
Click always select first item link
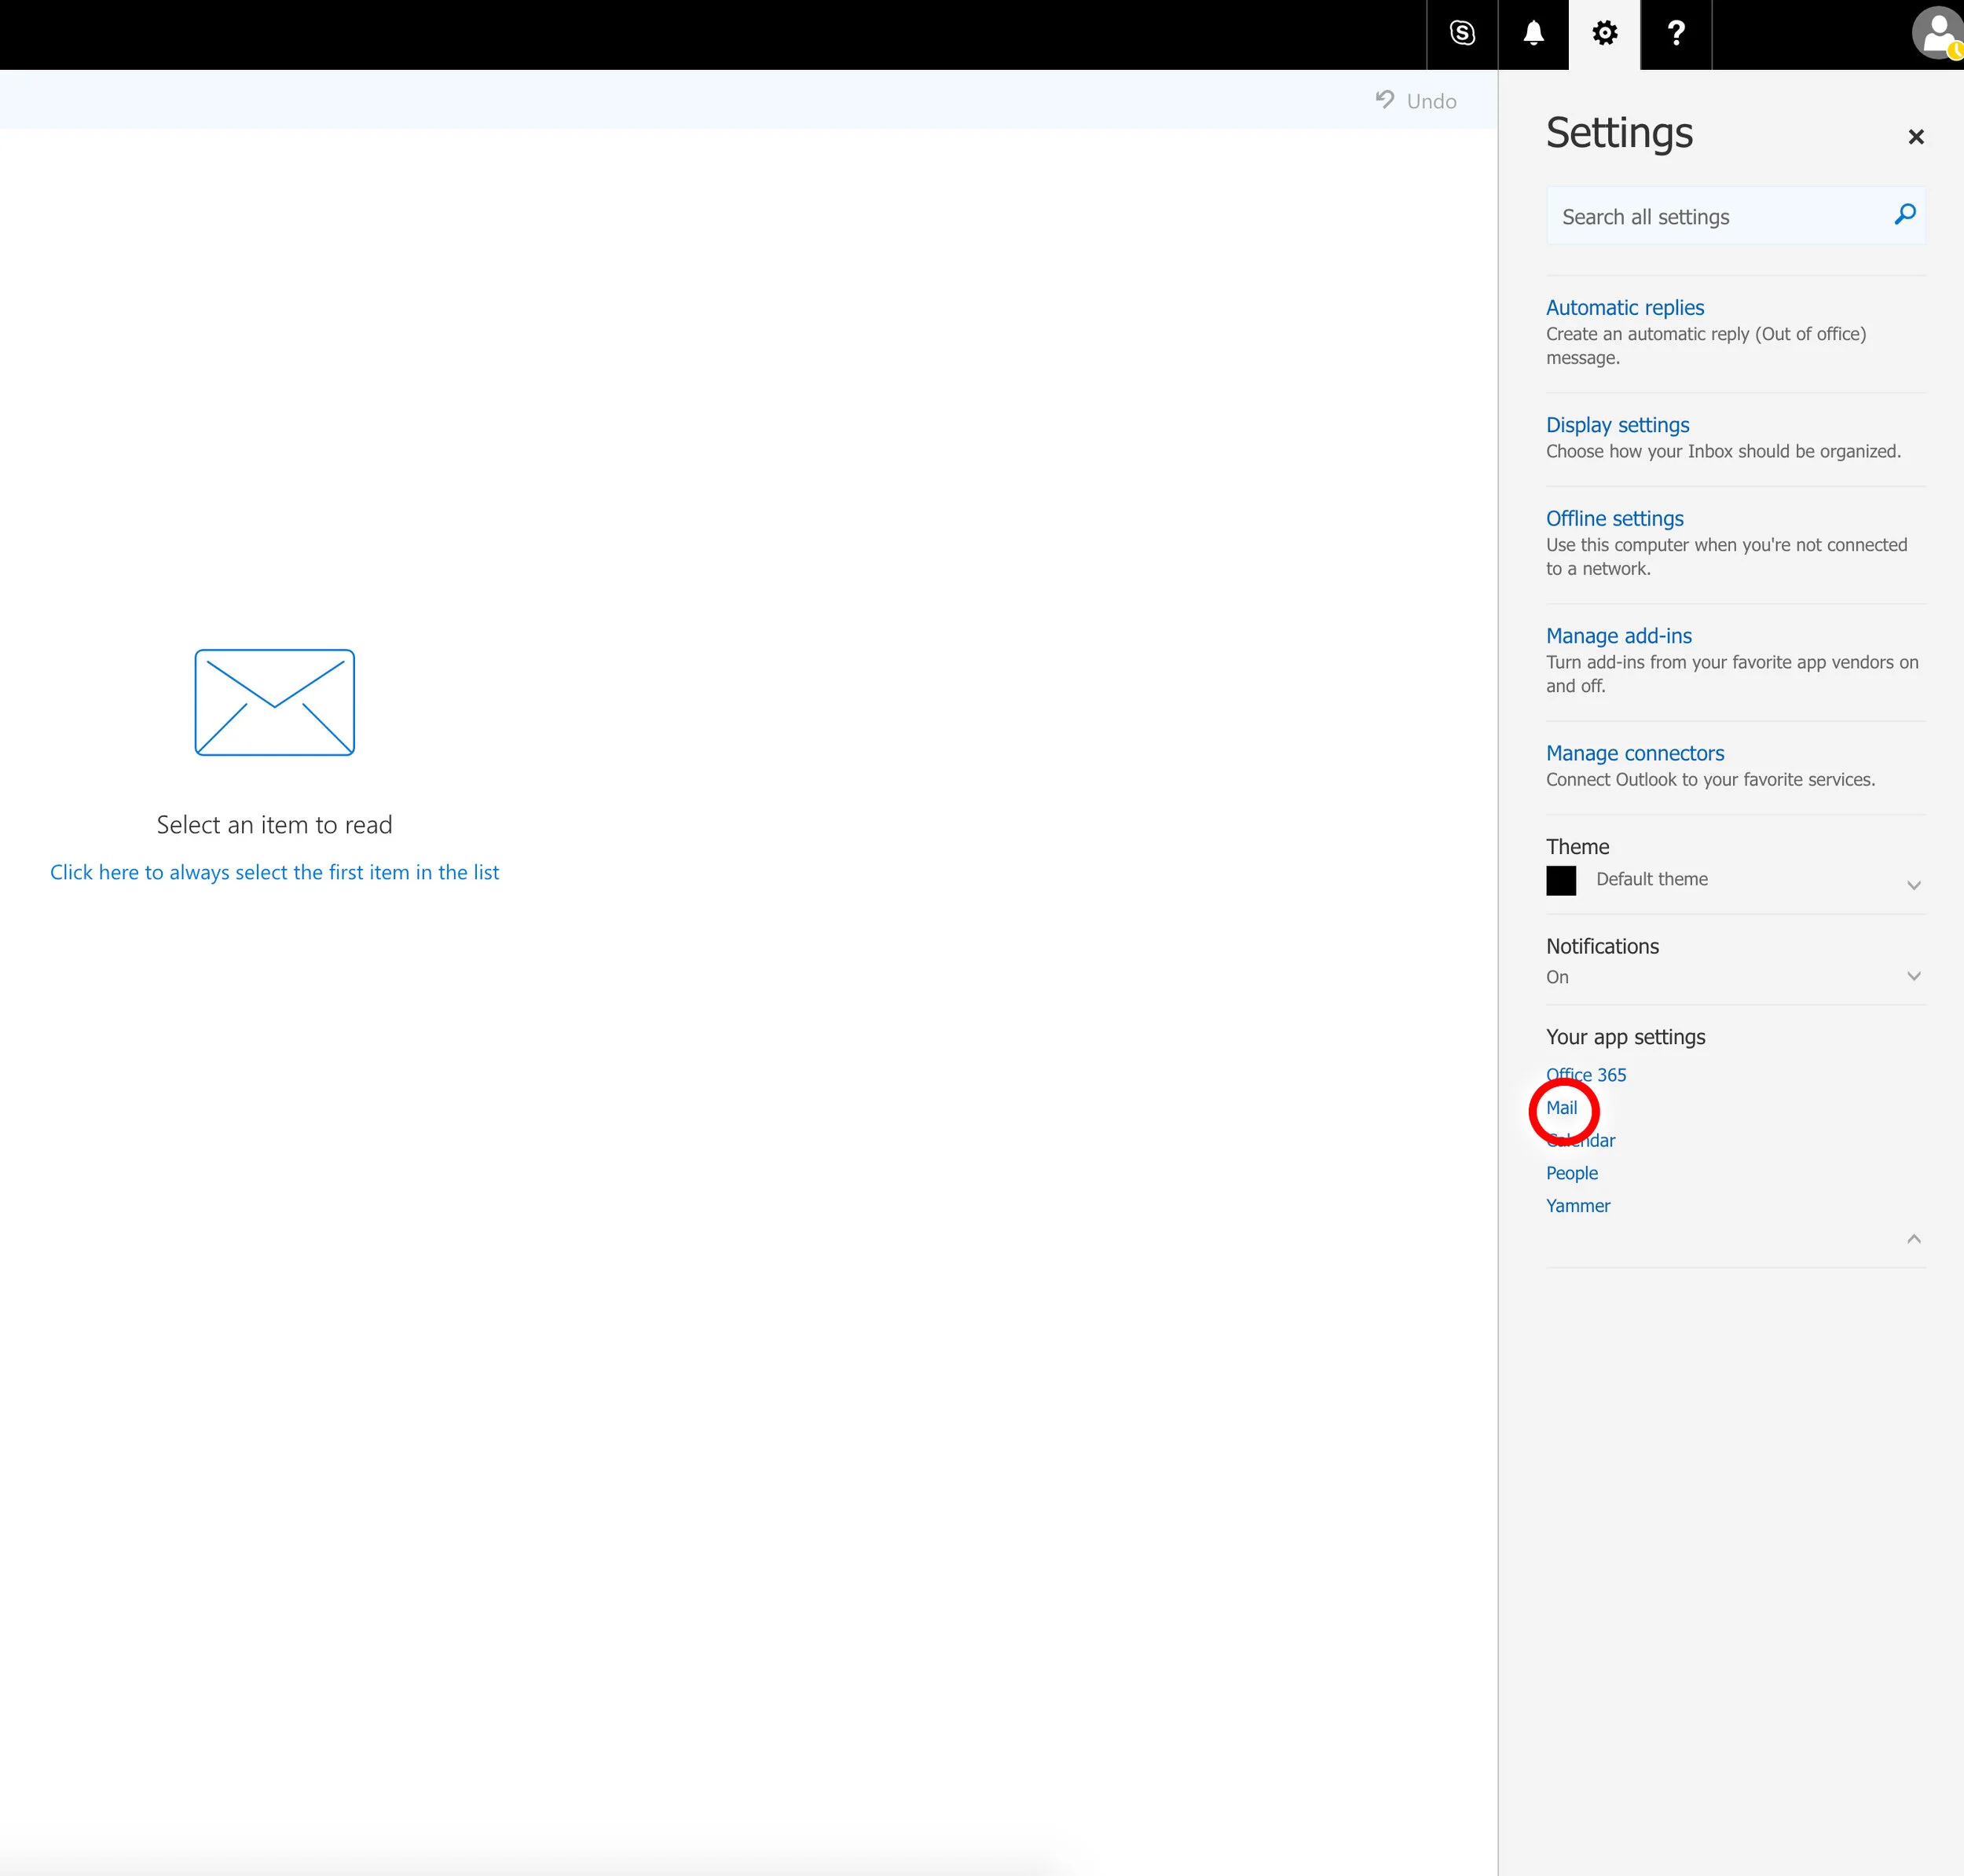pyautogui.click(x=274, y=873)
